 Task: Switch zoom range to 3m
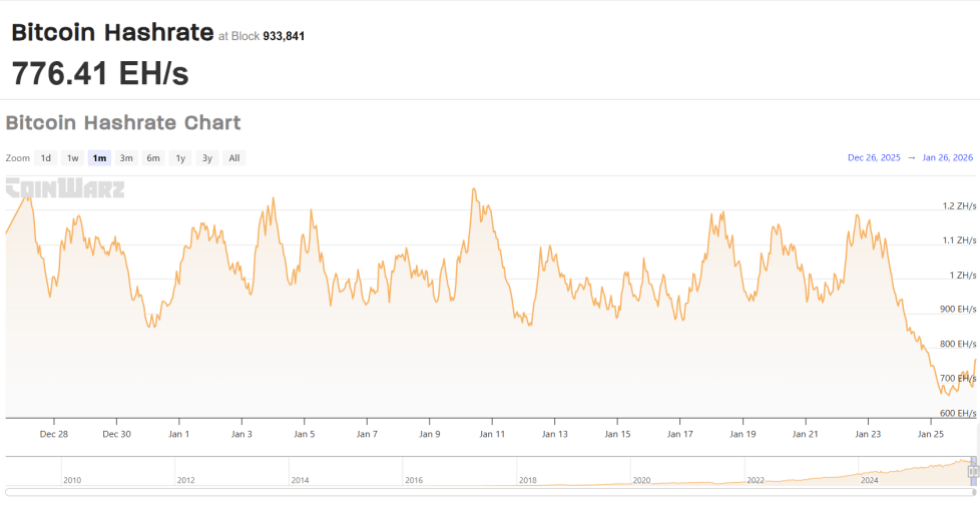[x=126, y=158]
